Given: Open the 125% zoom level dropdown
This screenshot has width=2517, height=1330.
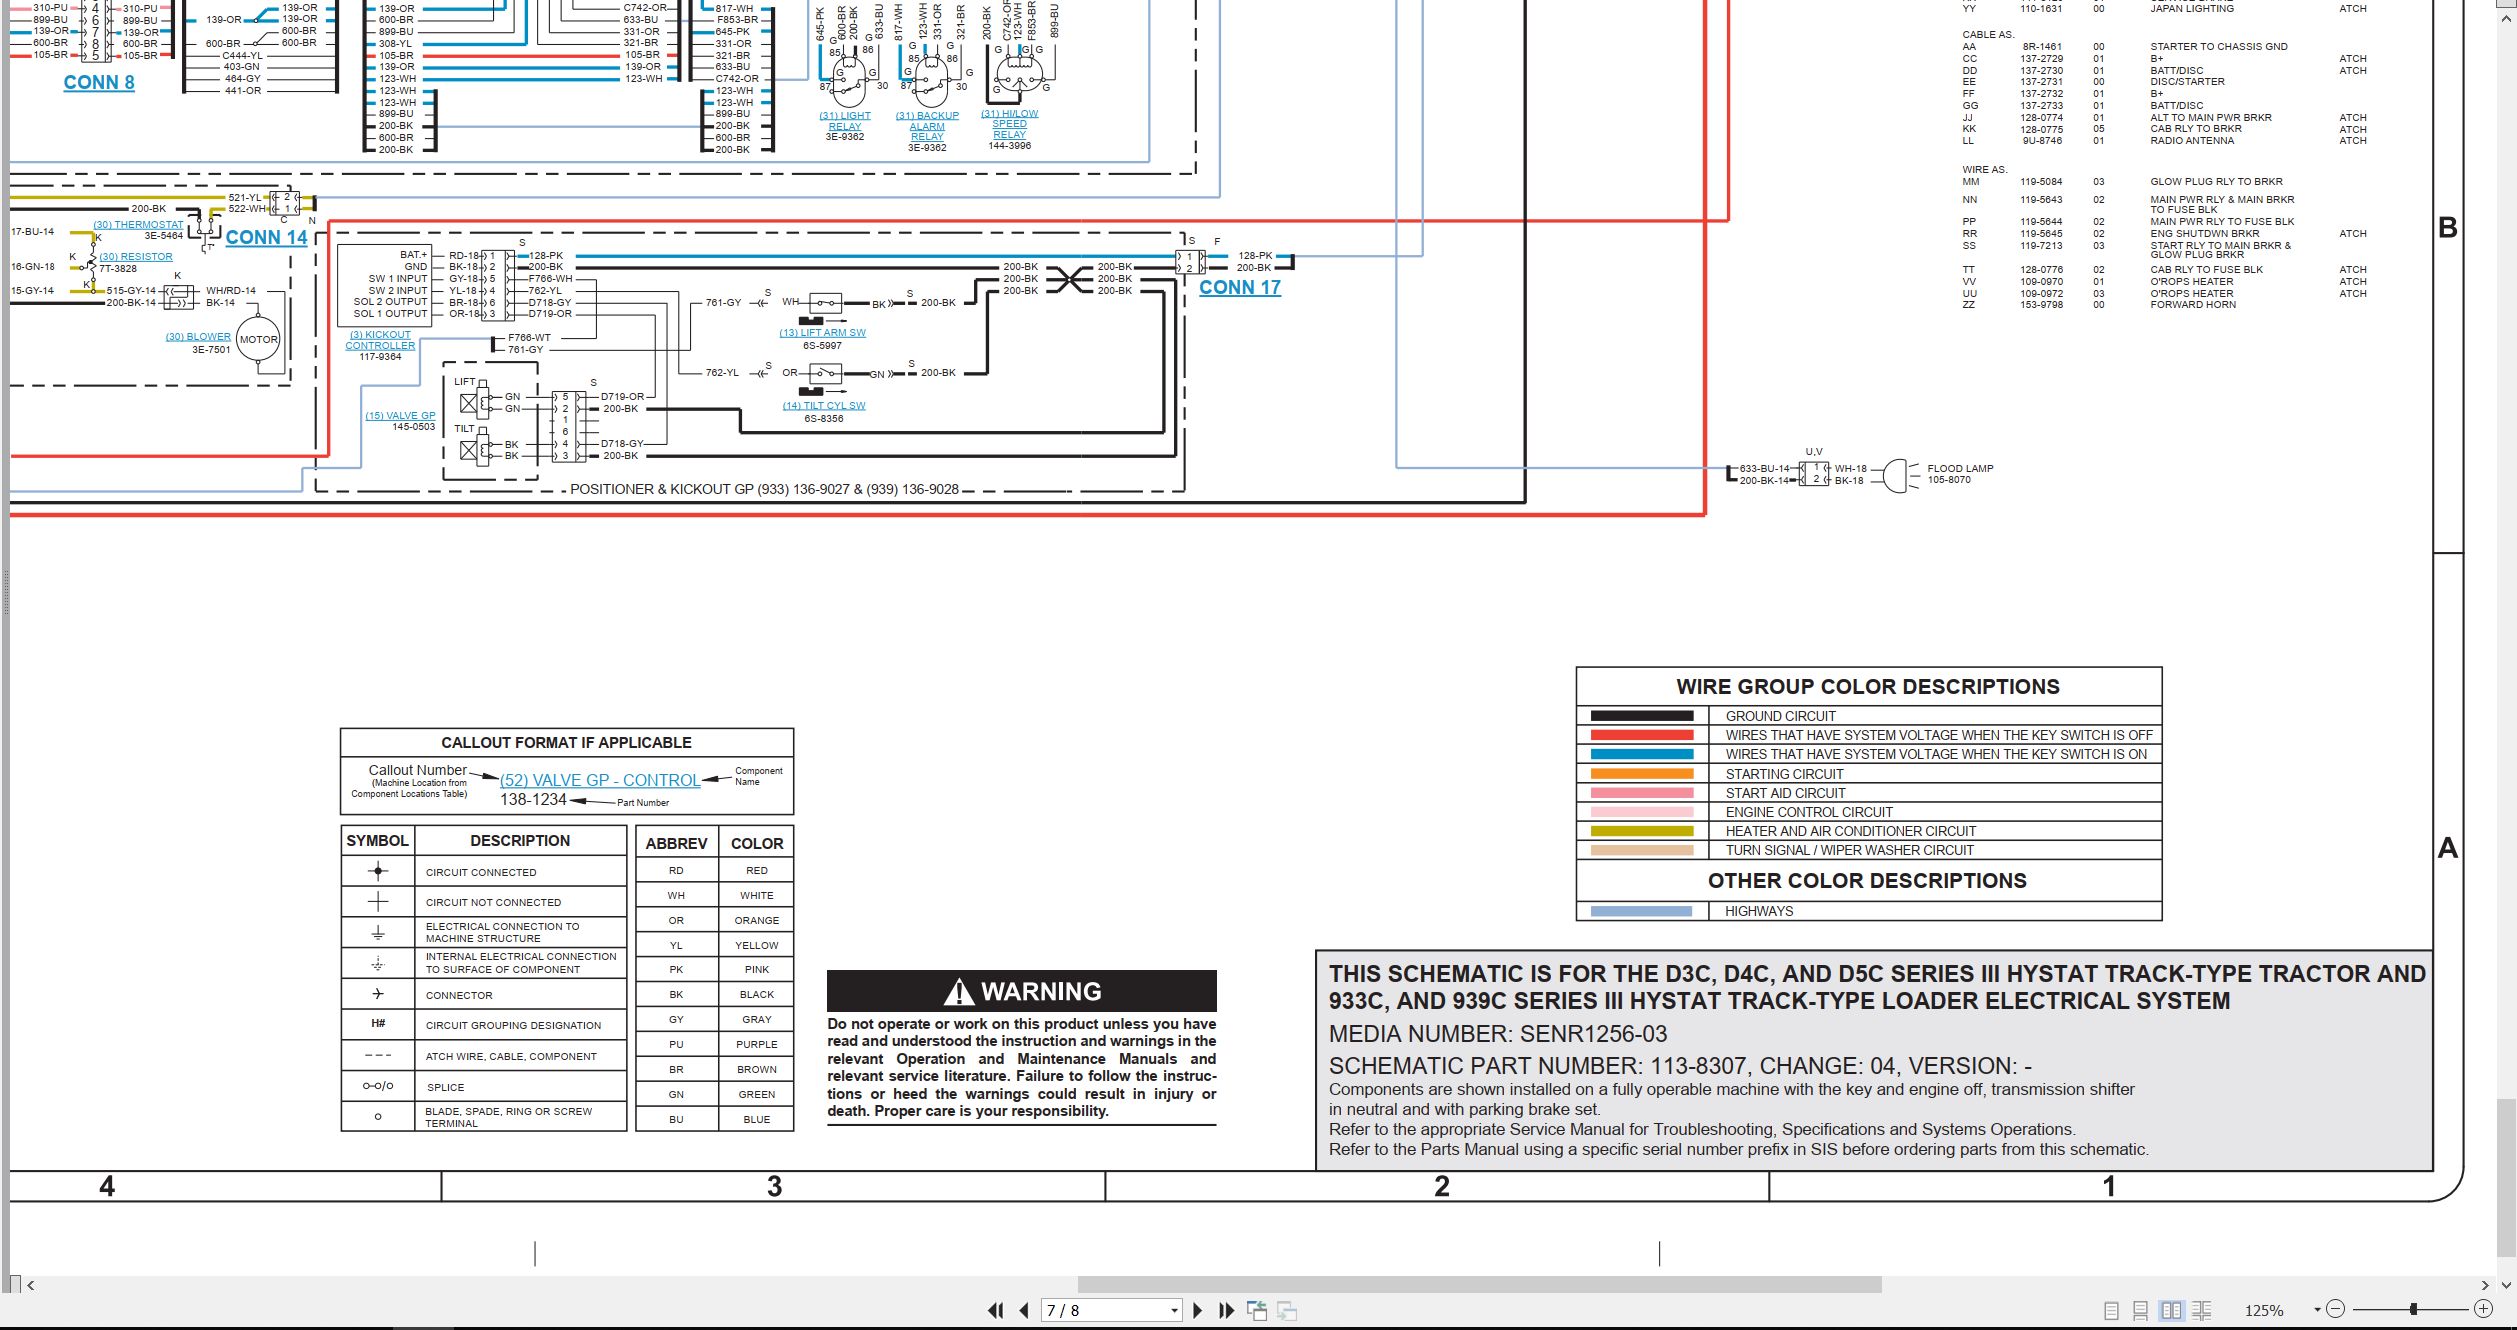Looking at the screenshot, I should coord(2317,1310).
